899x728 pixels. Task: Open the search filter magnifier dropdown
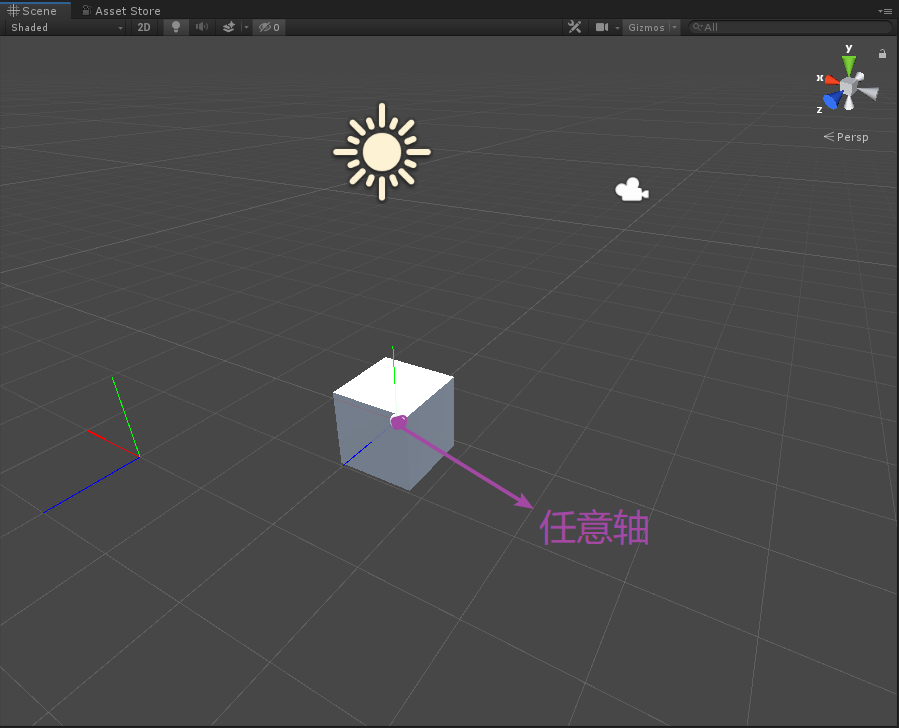click(698, 27)
